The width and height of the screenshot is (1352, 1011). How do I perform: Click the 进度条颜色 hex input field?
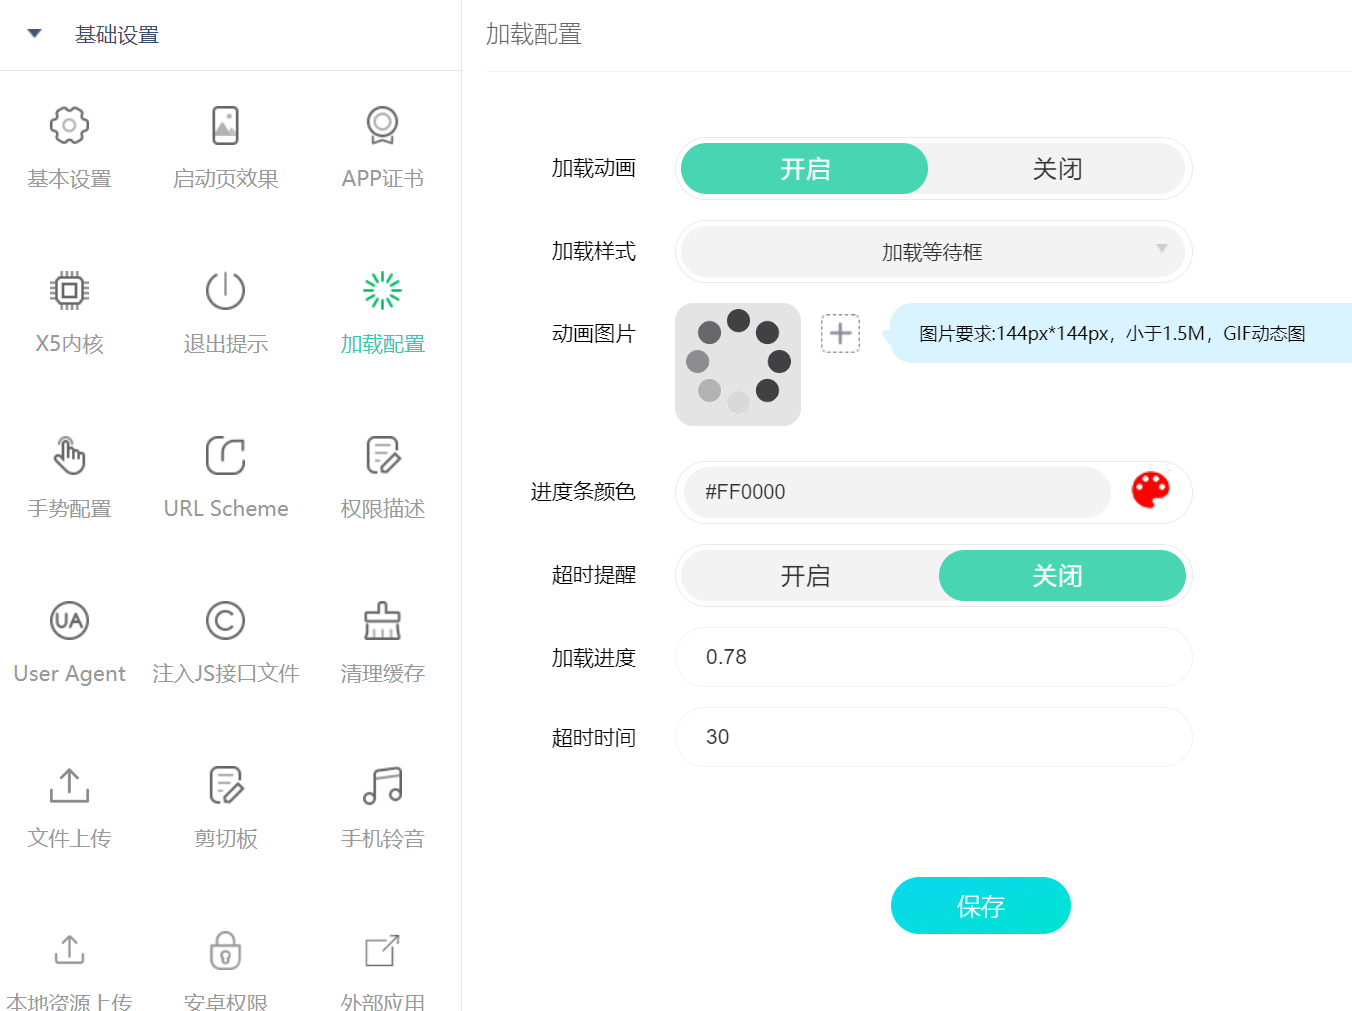click(x=897, y=492)
